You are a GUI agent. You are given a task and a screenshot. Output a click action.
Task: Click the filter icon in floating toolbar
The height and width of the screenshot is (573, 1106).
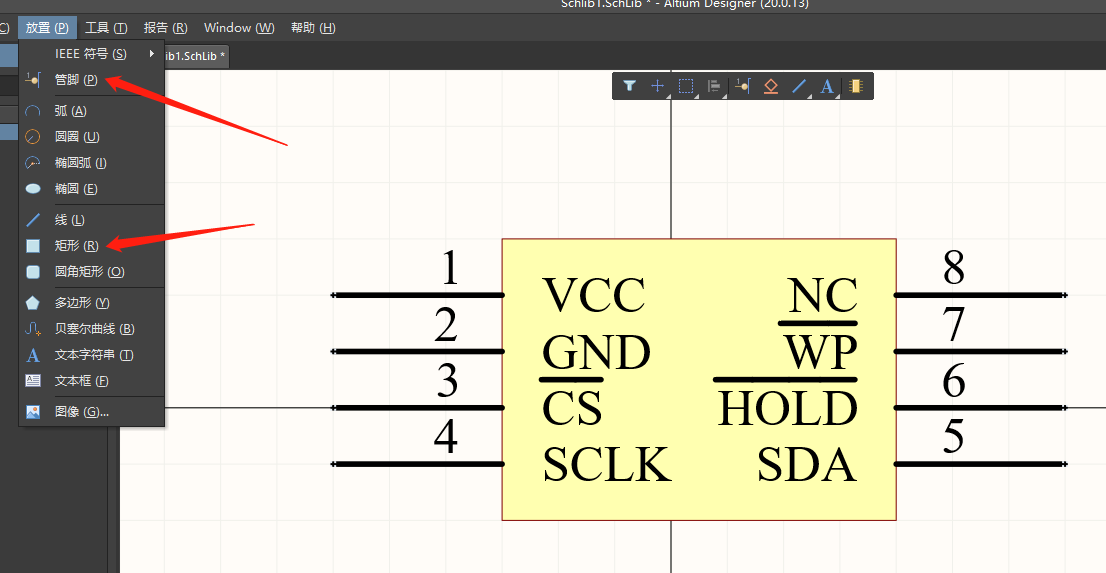pos(629,86)
